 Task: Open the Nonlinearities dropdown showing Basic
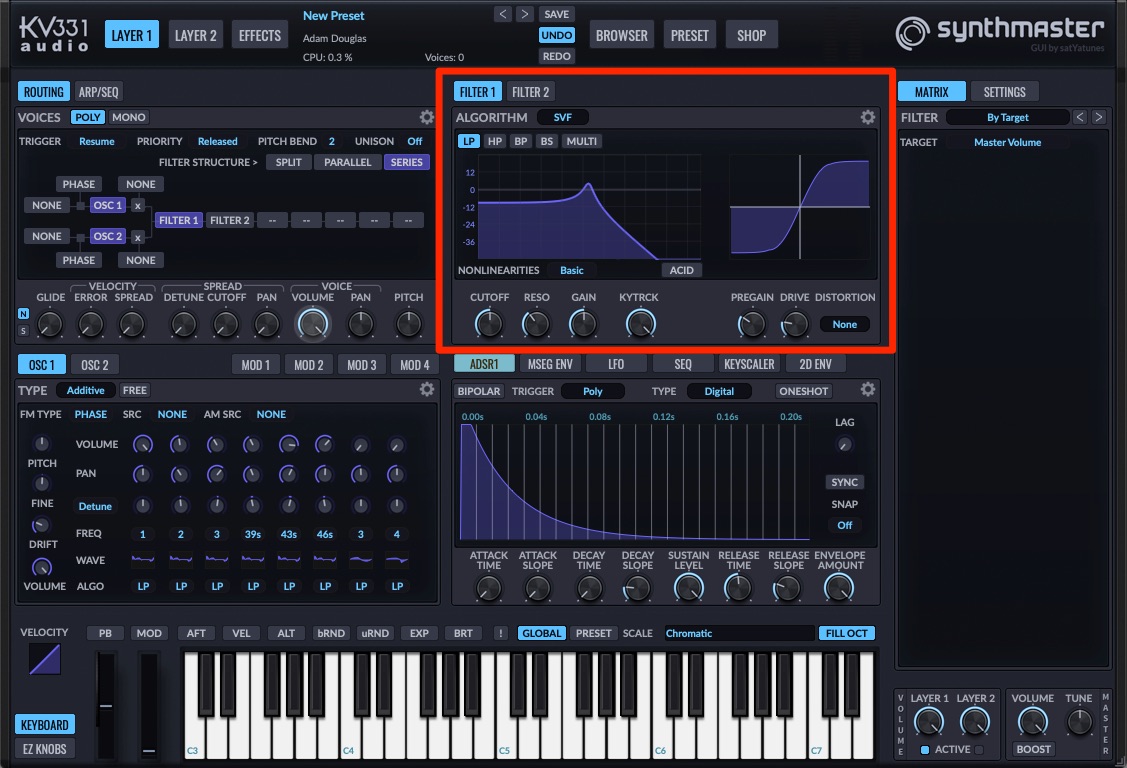point(571,270)
